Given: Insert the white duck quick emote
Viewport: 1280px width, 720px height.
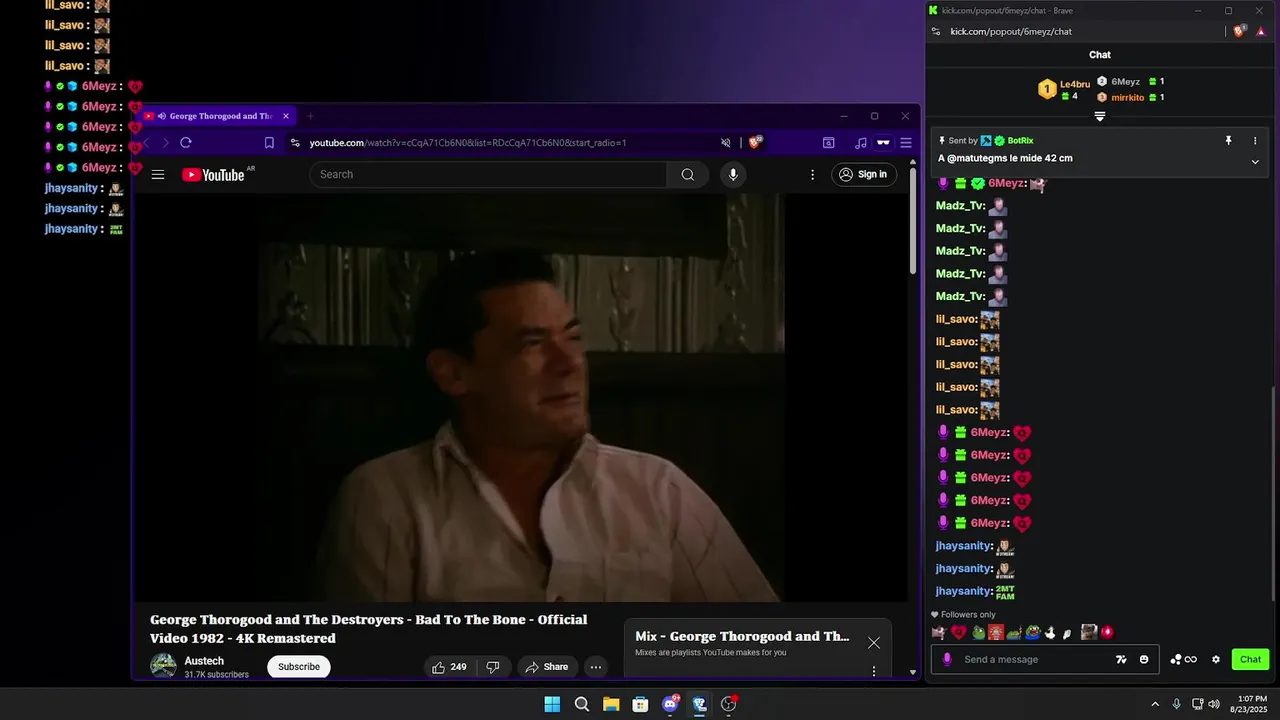Looking at the screenshot, I should click(1050, 632).
